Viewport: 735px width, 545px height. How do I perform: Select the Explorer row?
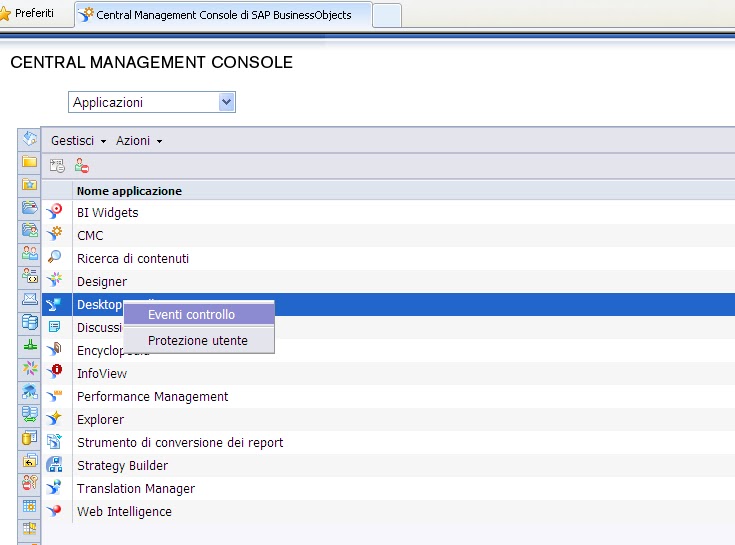tap(388, 419)
